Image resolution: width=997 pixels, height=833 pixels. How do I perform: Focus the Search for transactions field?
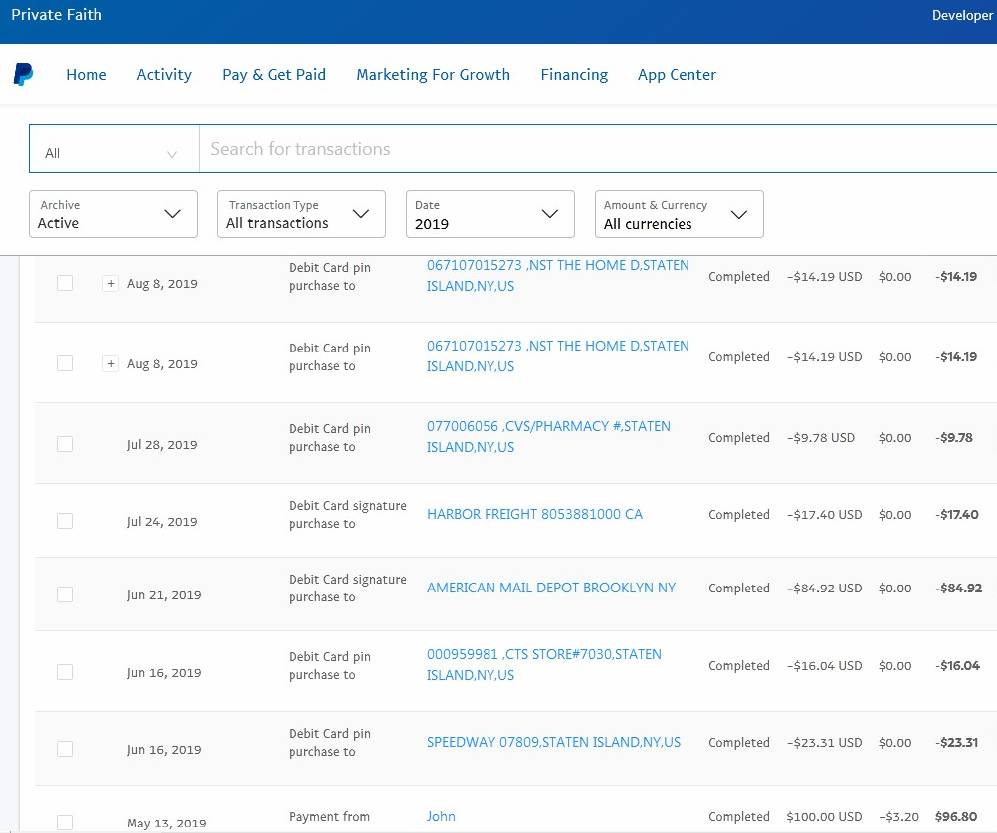598,149
